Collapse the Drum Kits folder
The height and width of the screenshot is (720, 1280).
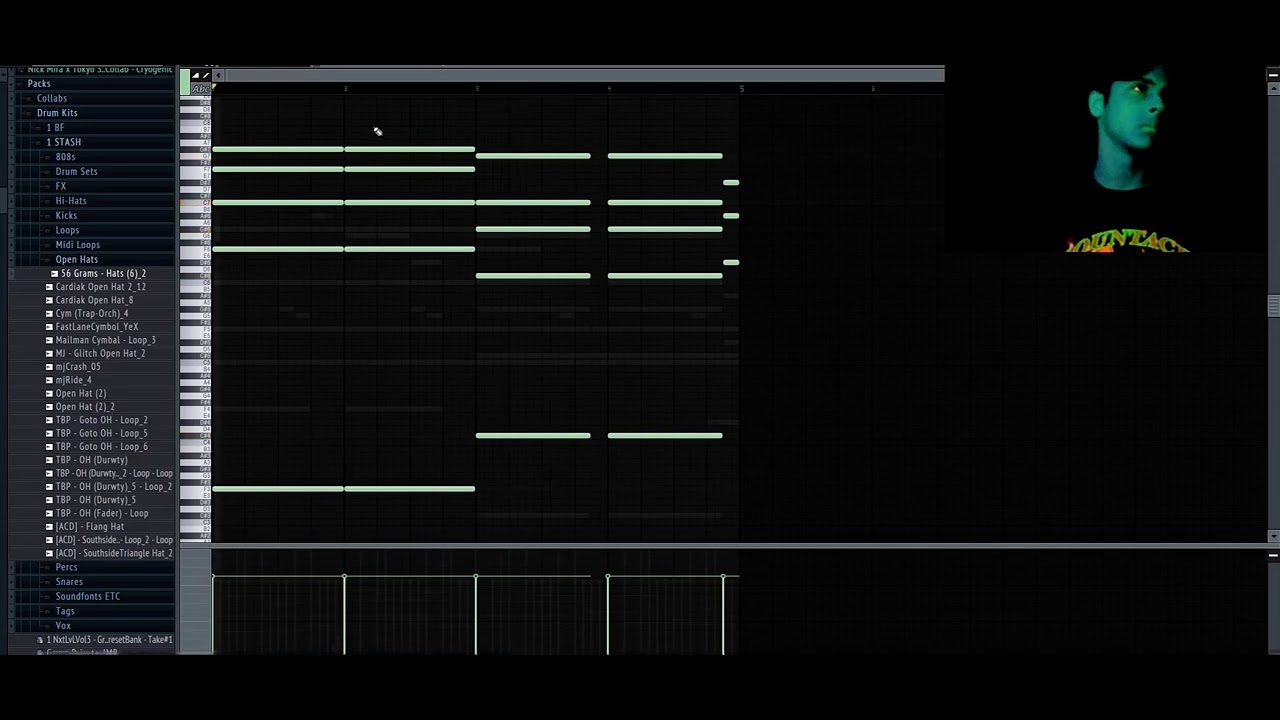pyautogui.click(x=57, y=113)
